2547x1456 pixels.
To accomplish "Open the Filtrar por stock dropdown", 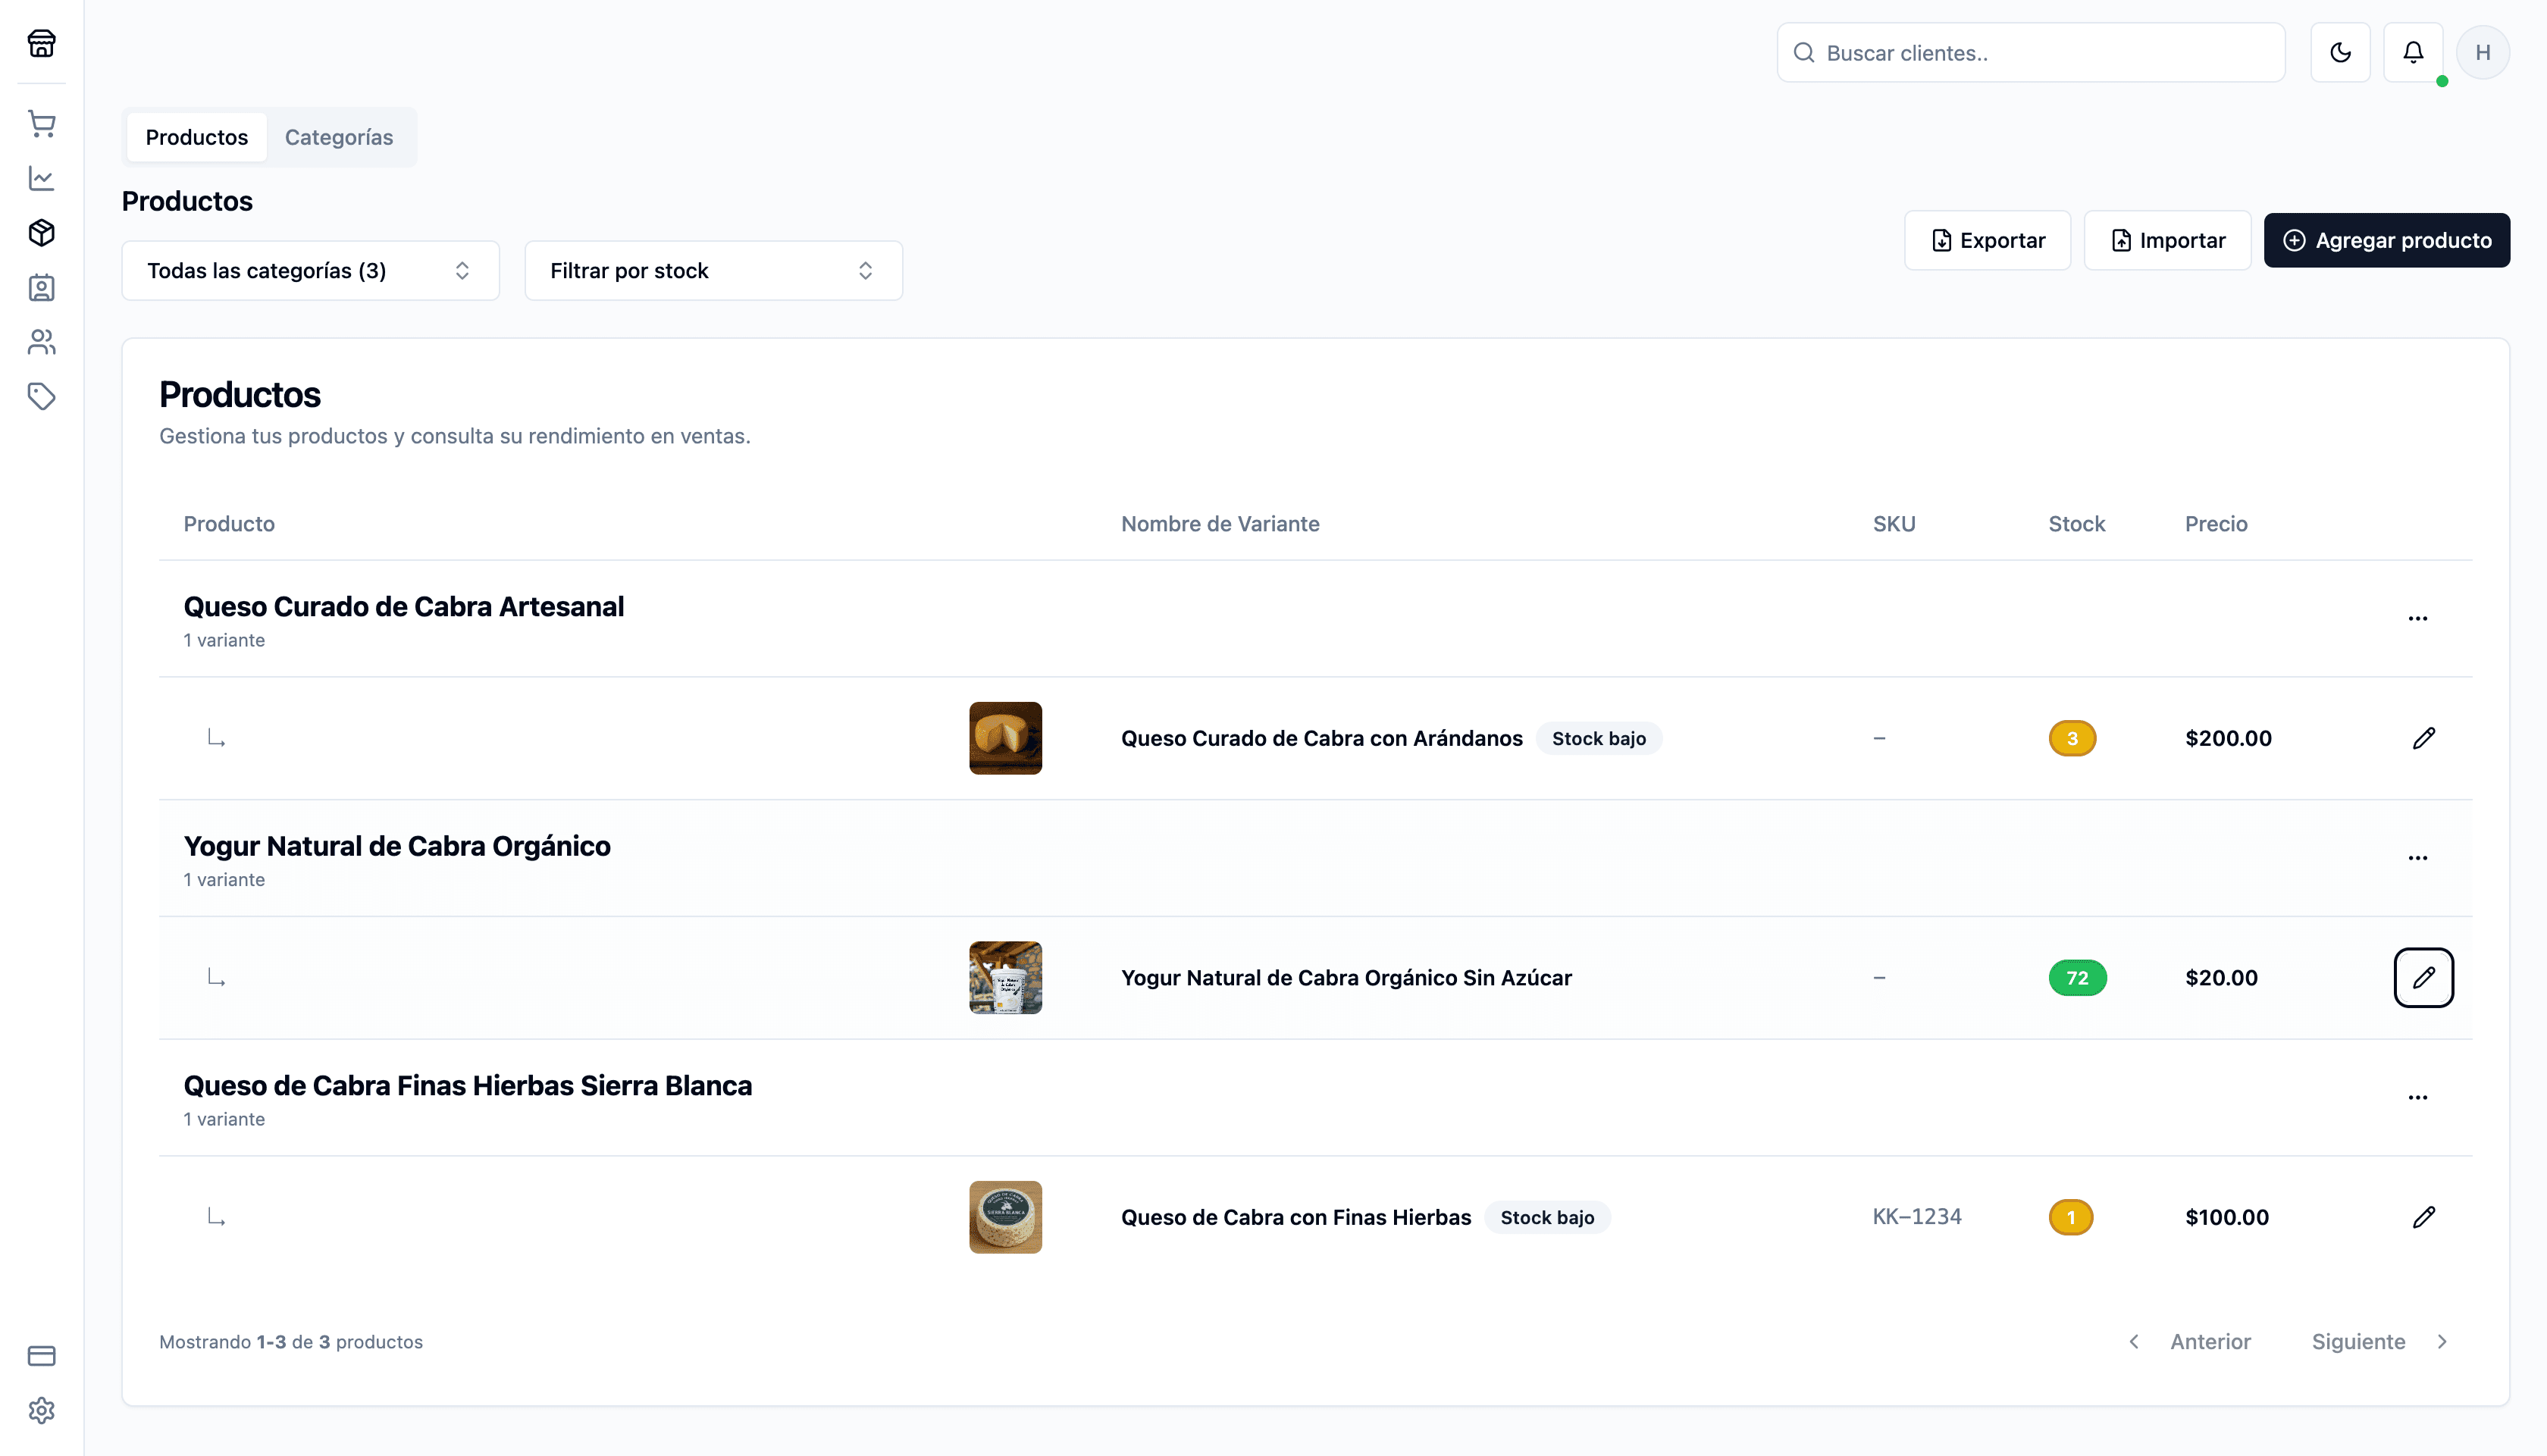I will coord(713,270).
